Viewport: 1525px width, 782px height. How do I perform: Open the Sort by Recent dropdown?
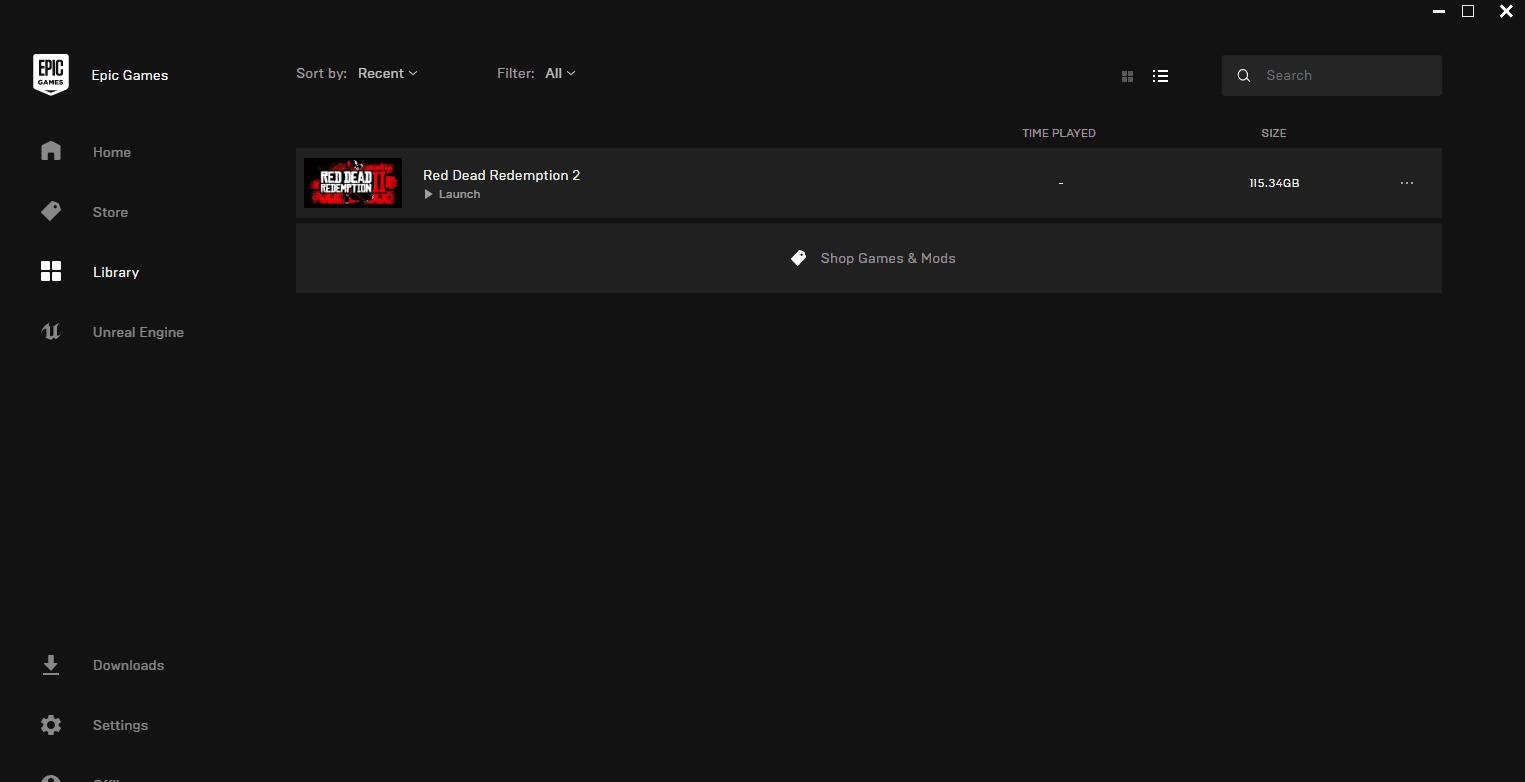[x=388, y=73]
